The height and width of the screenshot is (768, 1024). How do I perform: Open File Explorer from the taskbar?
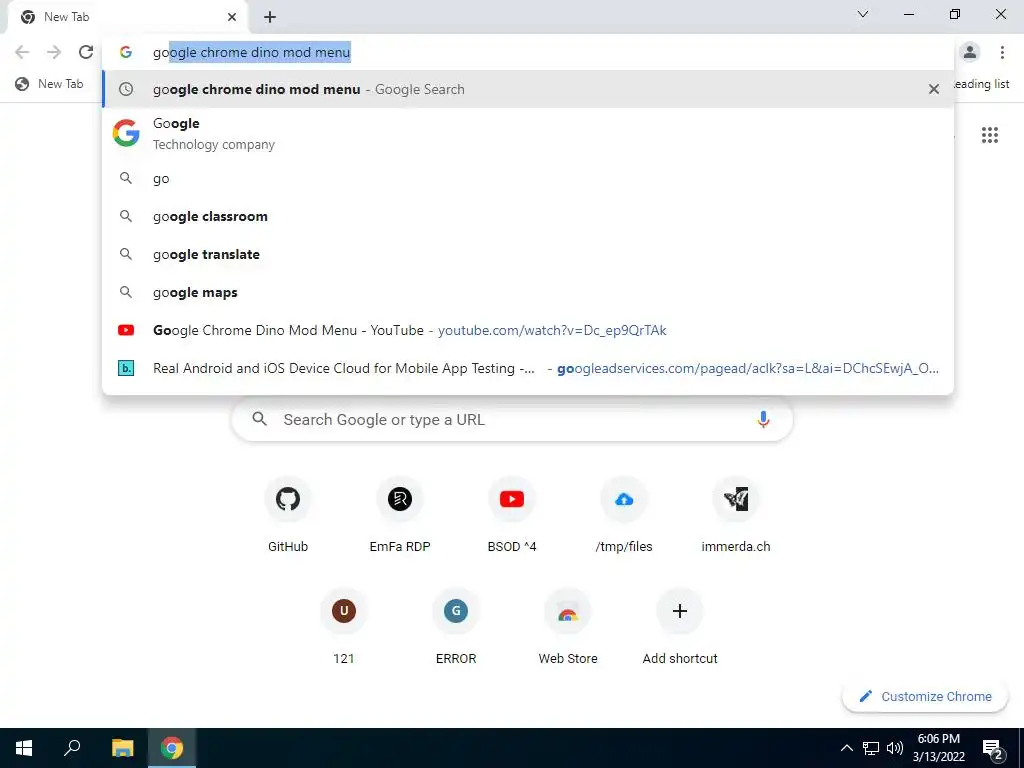coord(122,748)
